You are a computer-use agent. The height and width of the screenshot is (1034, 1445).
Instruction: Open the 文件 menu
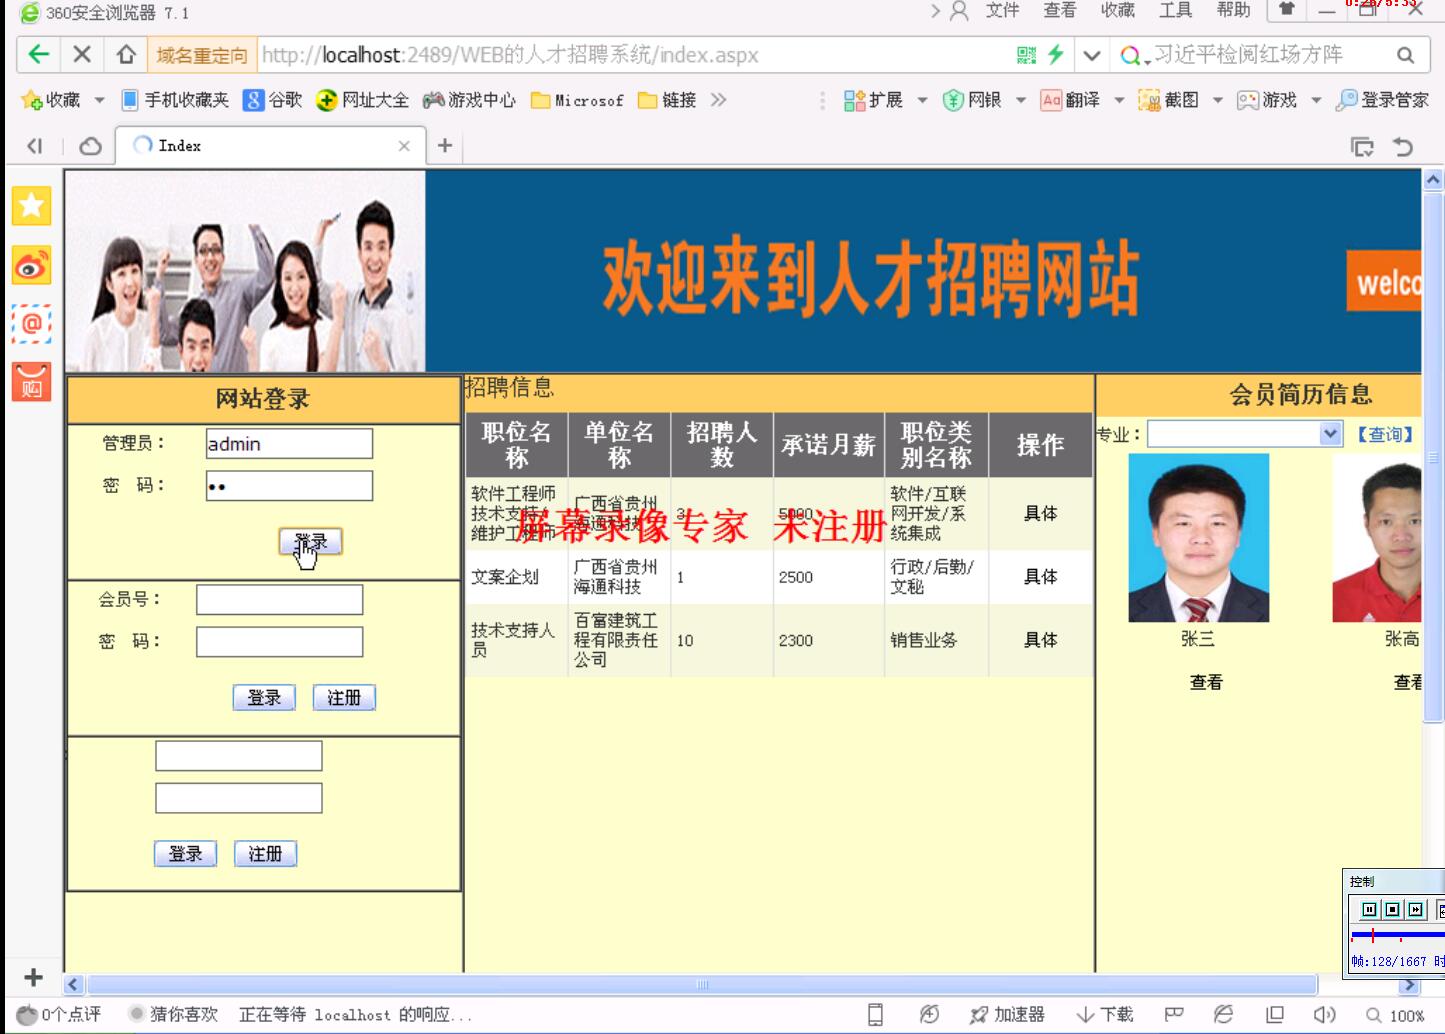click(x=1002, y=11)
